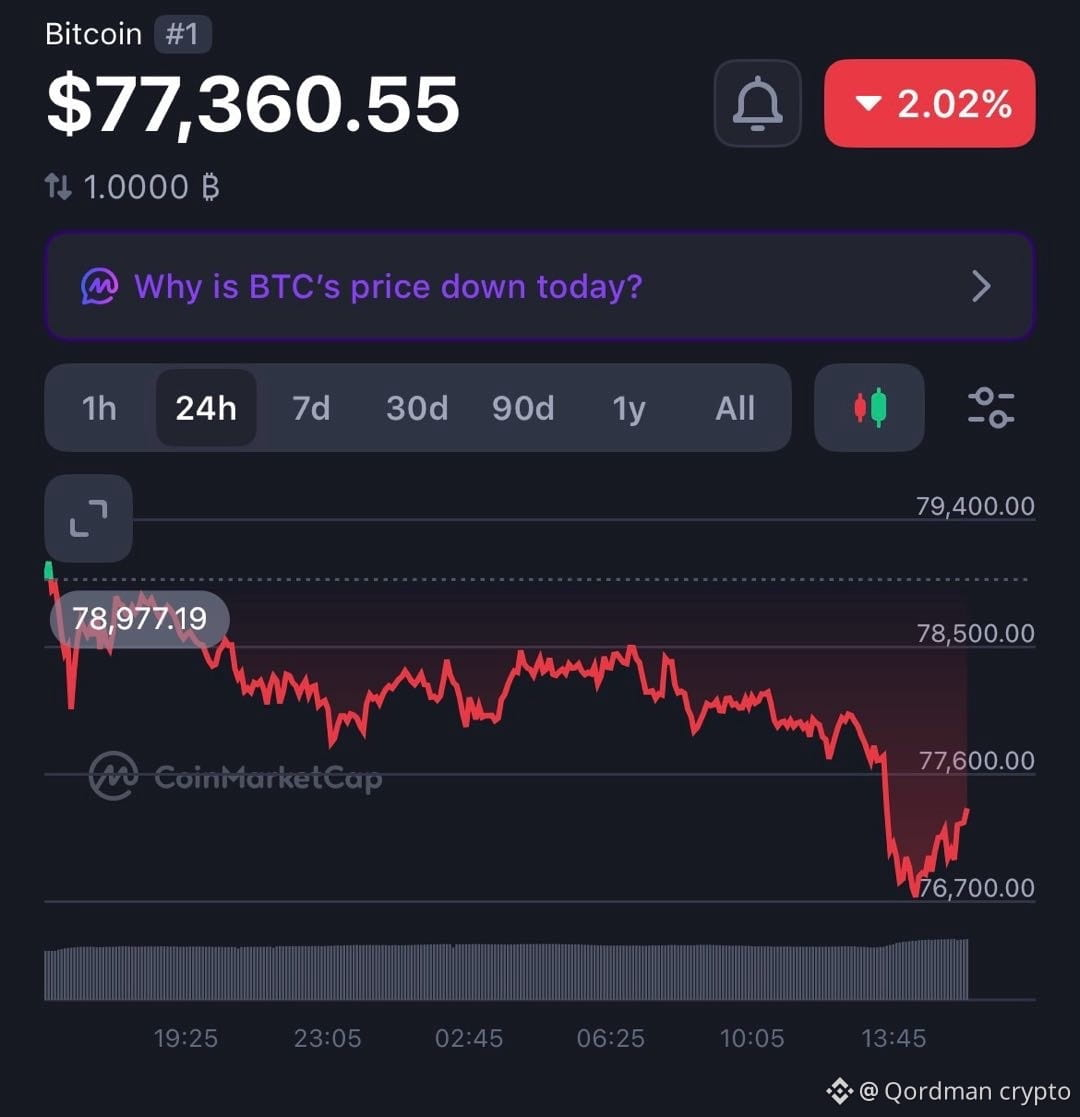The image size is (1080, 1117).
Task: Select the 1h timeframe
Action: 99,408
